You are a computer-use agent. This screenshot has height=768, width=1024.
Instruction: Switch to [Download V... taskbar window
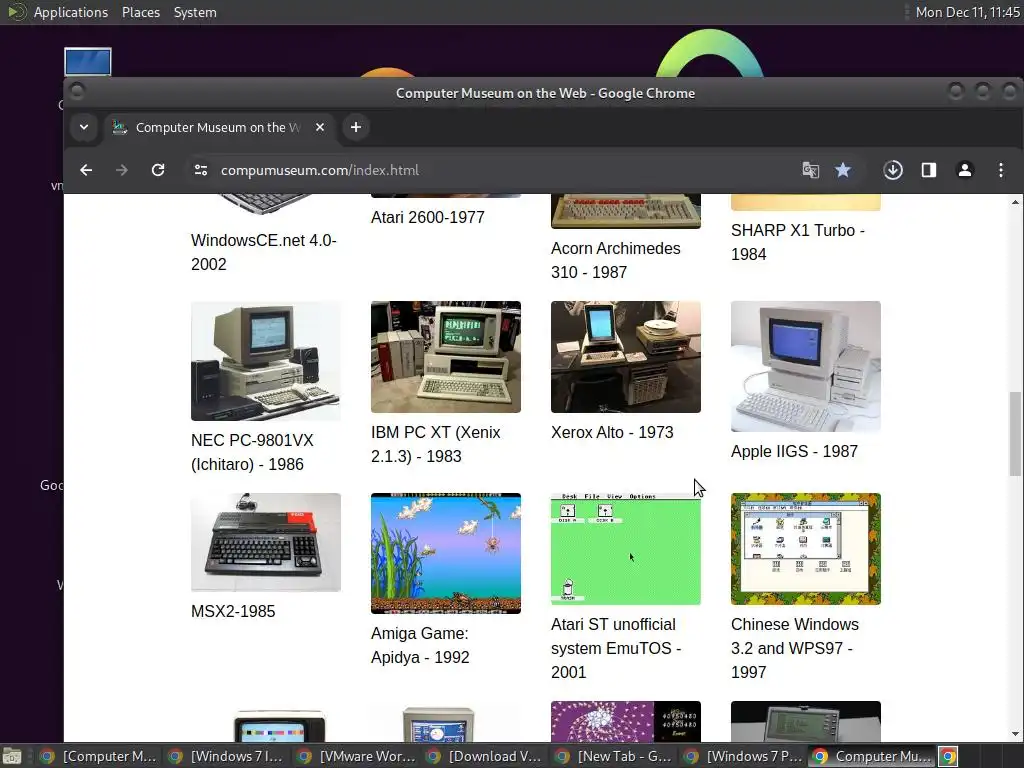pos(483,756)
